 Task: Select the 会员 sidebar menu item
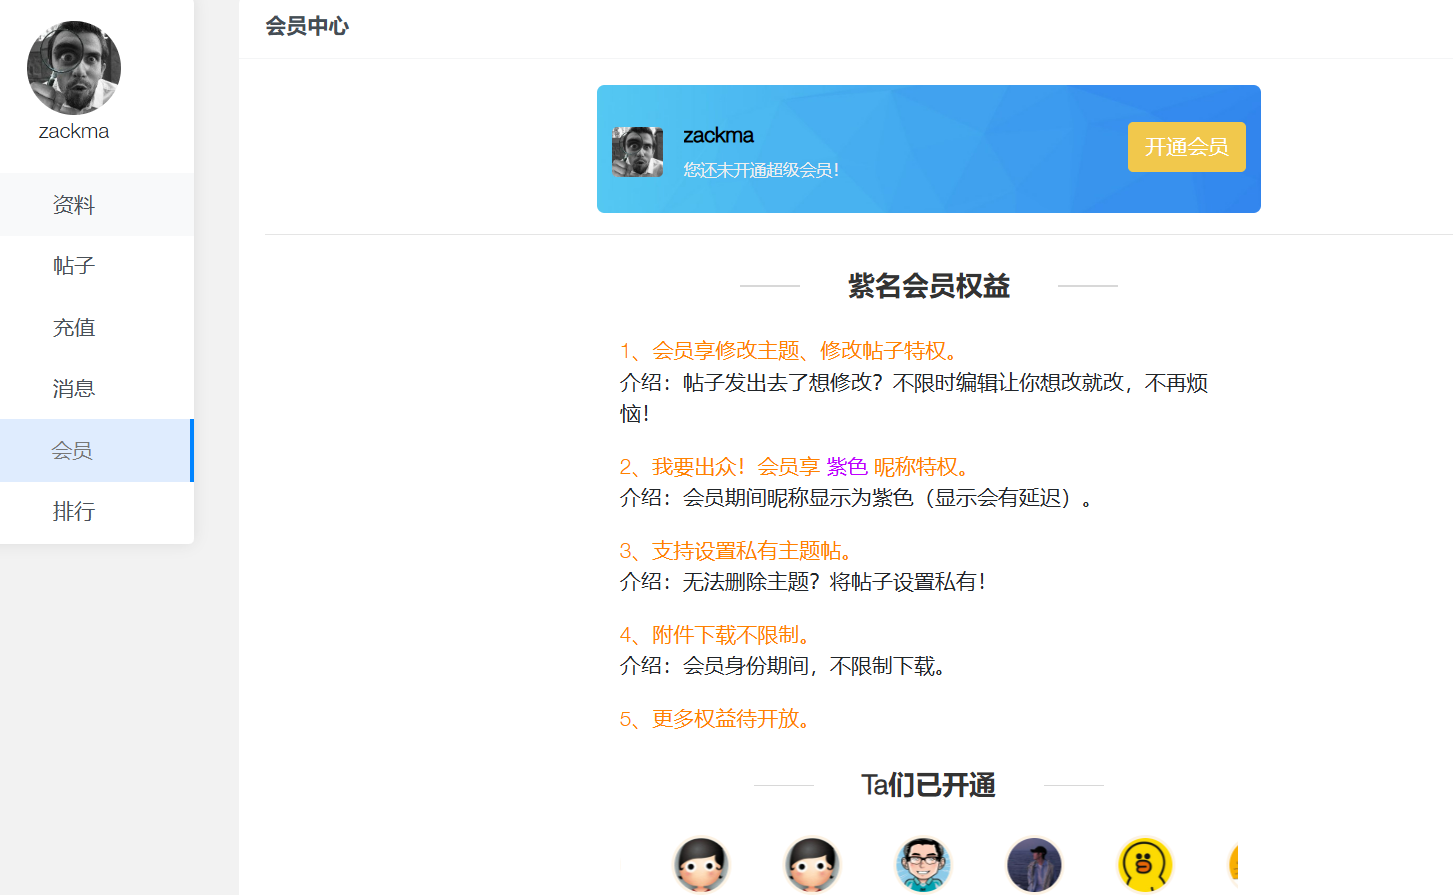(x=97, y=451)
